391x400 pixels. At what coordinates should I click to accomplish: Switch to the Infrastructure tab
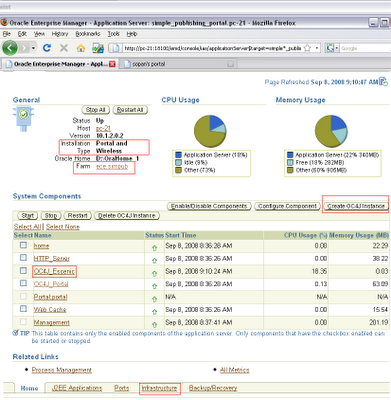(x=159, y=388)
